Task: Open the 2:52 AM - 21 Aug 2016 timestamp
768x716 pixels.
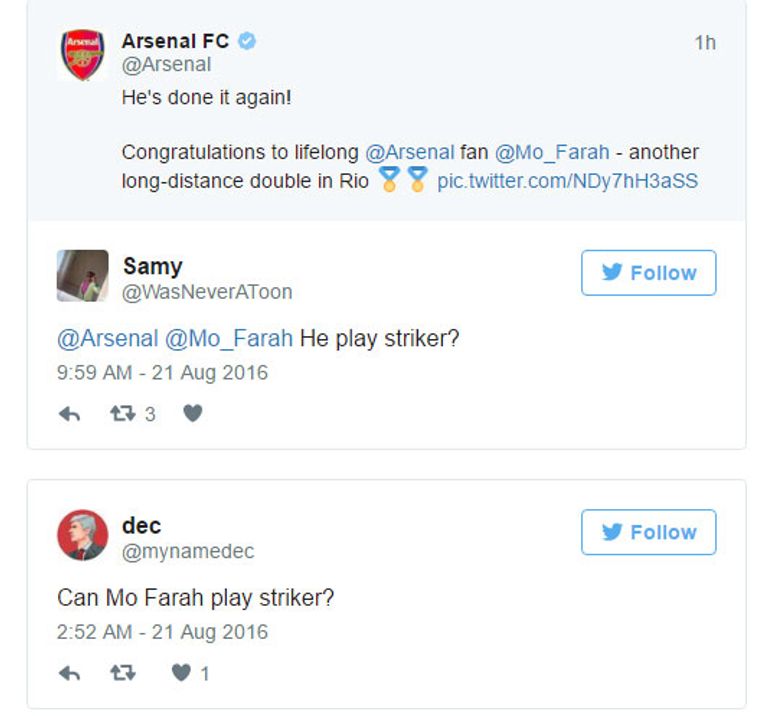Action: point(162,632)
